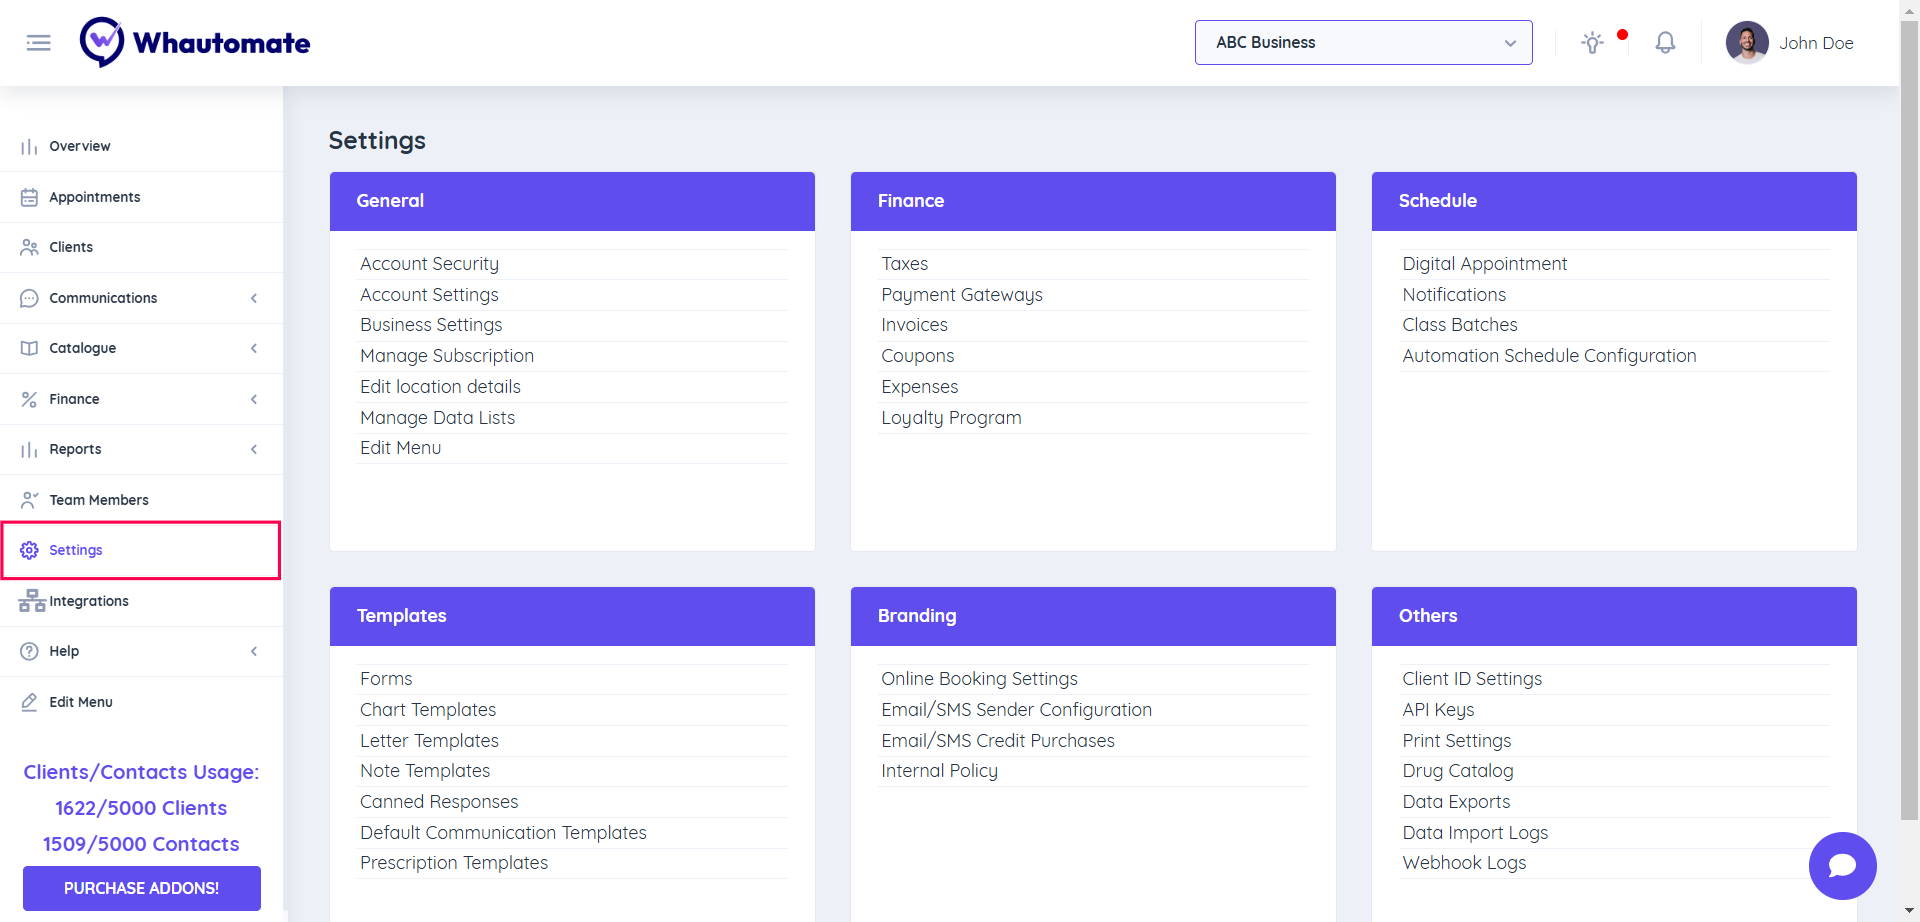Open the chat support bubble

[x=1842, y=866]
